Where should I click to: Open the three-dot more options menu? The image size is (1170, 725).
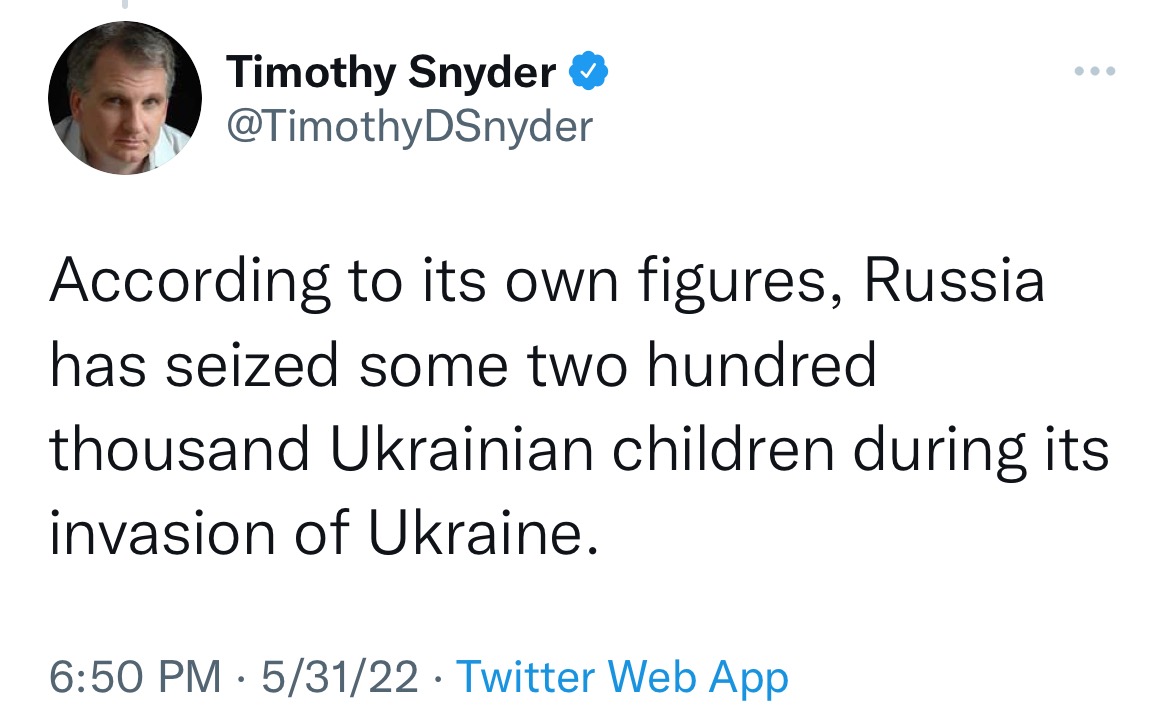(x=1095, y=72)
